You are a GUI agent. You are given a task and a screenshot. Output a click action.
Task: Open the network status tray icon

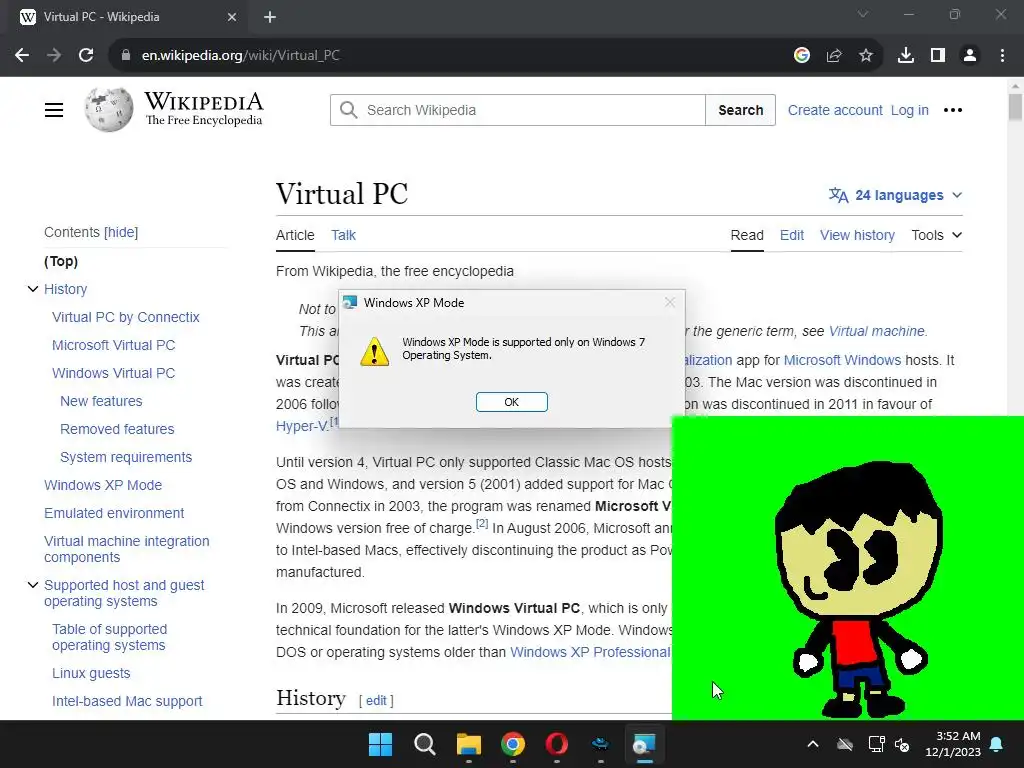(876, 744)
